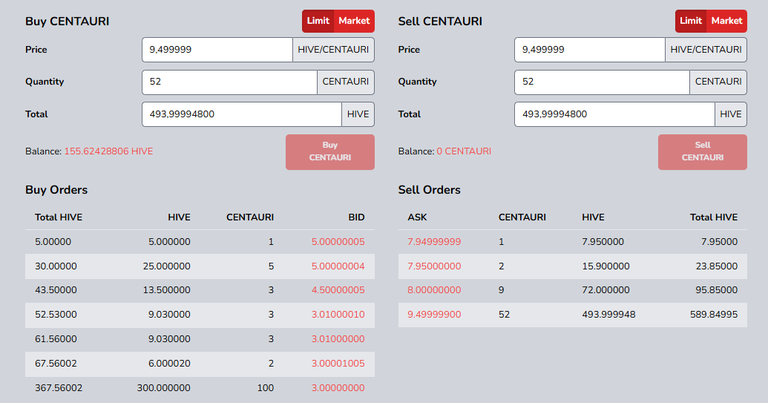The height and width of the screenshot is (403, 768).
Task: Click the Buy CENTAURI button
Action: point(330,152)
